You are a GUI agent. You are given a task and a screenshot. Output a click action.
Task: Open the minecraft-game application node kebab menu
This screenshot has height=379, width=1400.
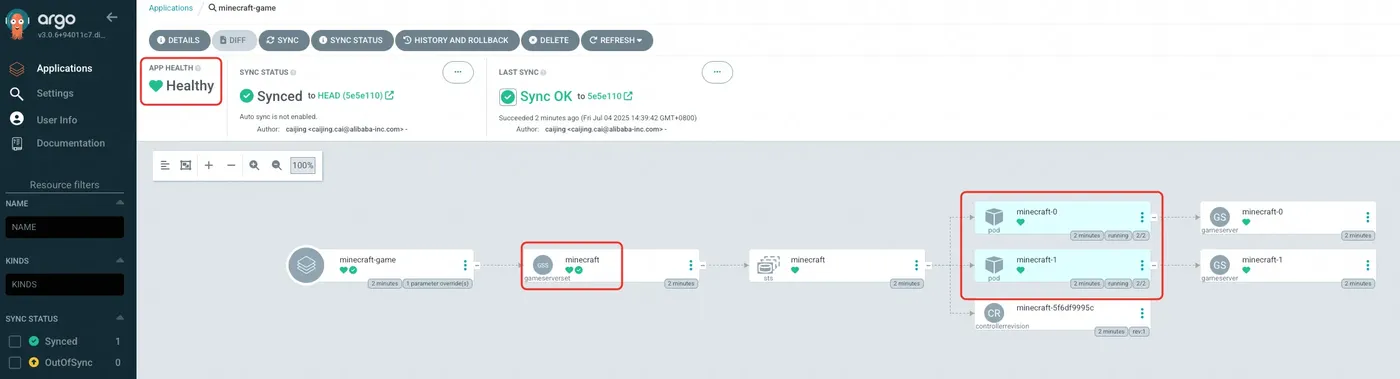tap(465, 265)
